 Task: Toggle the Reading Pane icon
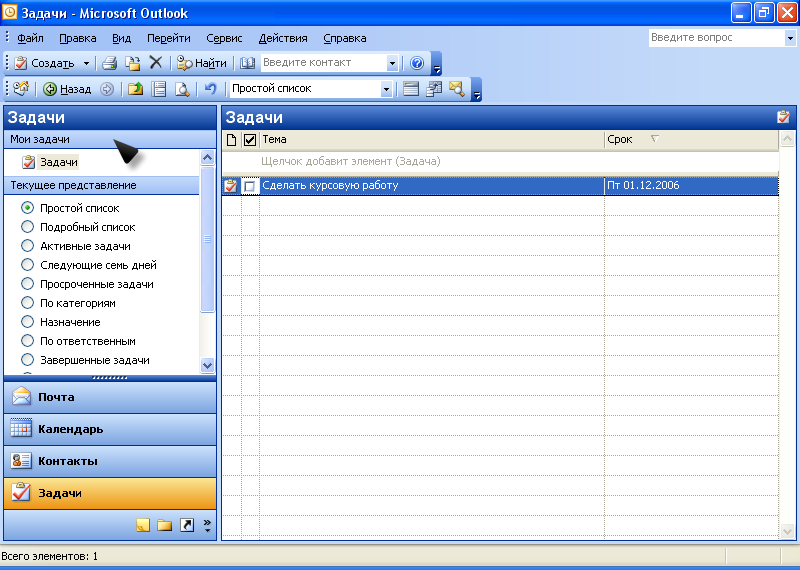tap(159, 89)
